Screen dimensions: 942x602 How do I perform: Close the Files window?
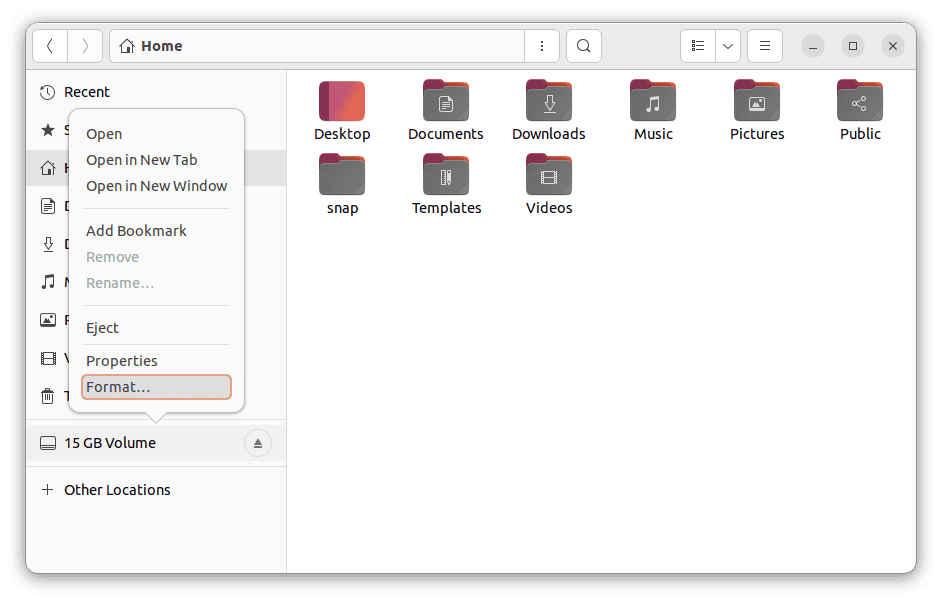[x=893, y=46]
